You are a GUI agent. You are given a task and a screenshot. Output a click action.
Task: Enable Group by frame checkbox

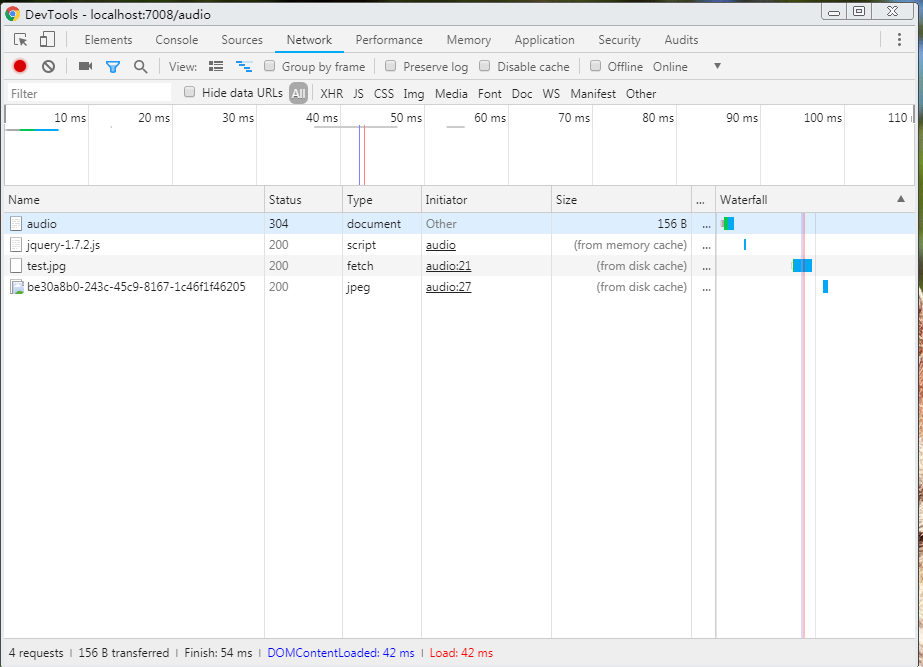[270, 66]
